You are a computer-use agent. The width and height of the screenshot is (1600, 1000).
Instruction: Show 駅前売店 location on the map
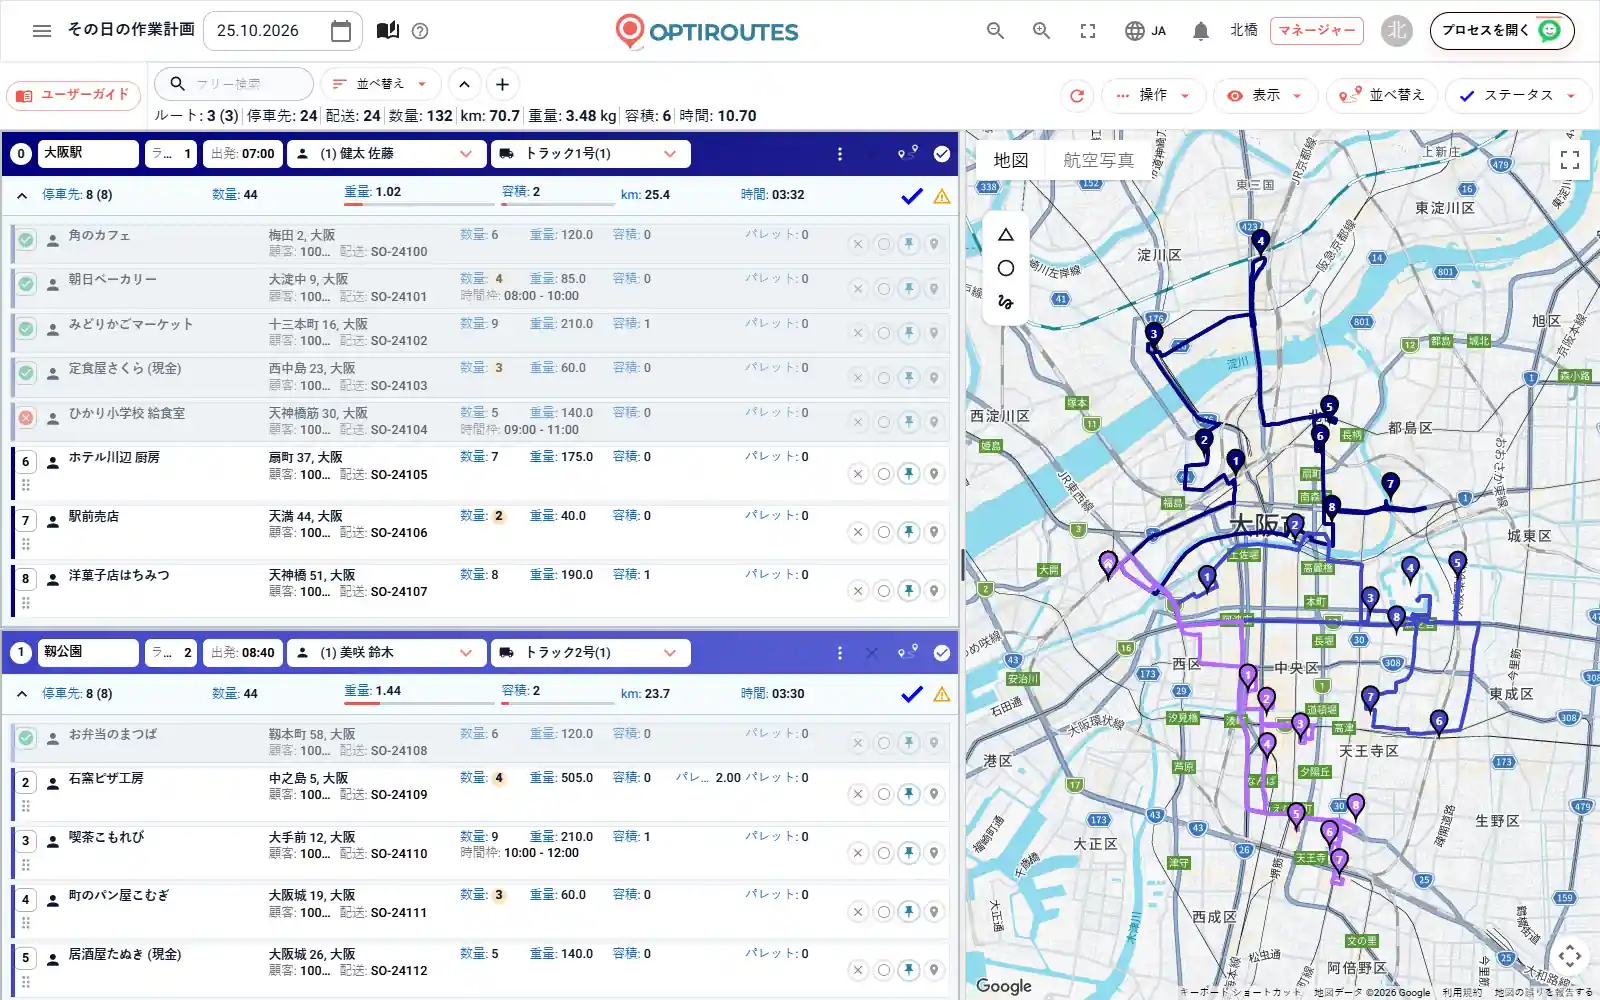coord(933,532)
